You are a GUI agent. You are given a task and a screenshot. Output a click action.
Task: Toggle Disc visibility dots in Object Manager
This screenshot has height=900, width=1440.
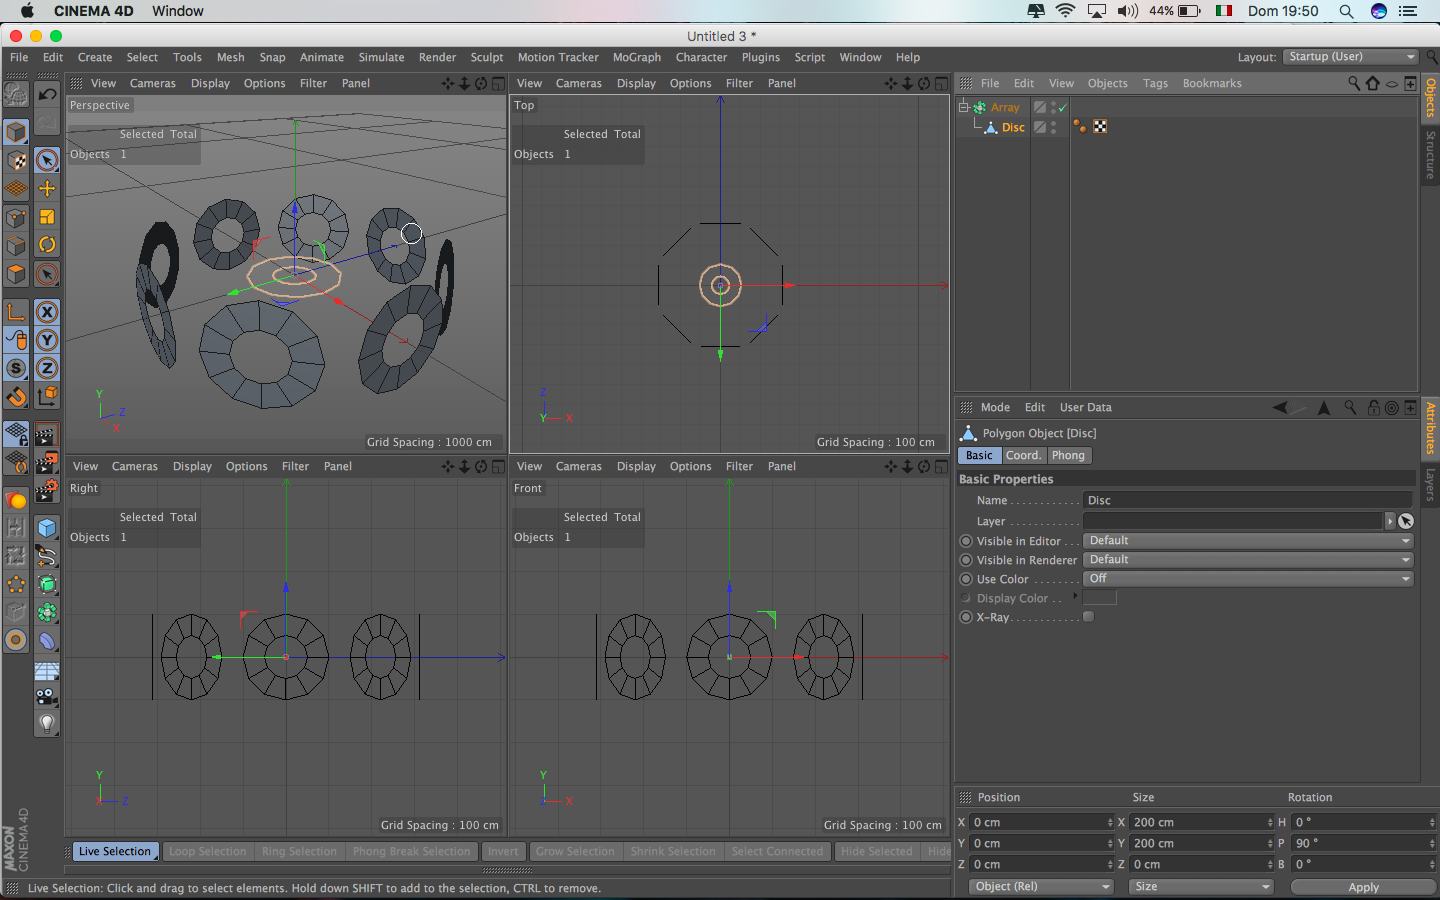pos(1053,127)
